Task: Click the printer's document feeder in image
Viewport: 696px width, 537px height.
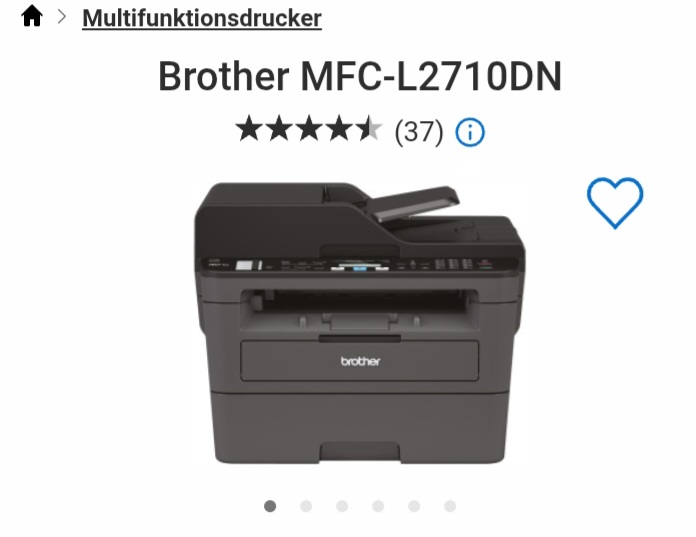Action: click(x=415, y=203)
